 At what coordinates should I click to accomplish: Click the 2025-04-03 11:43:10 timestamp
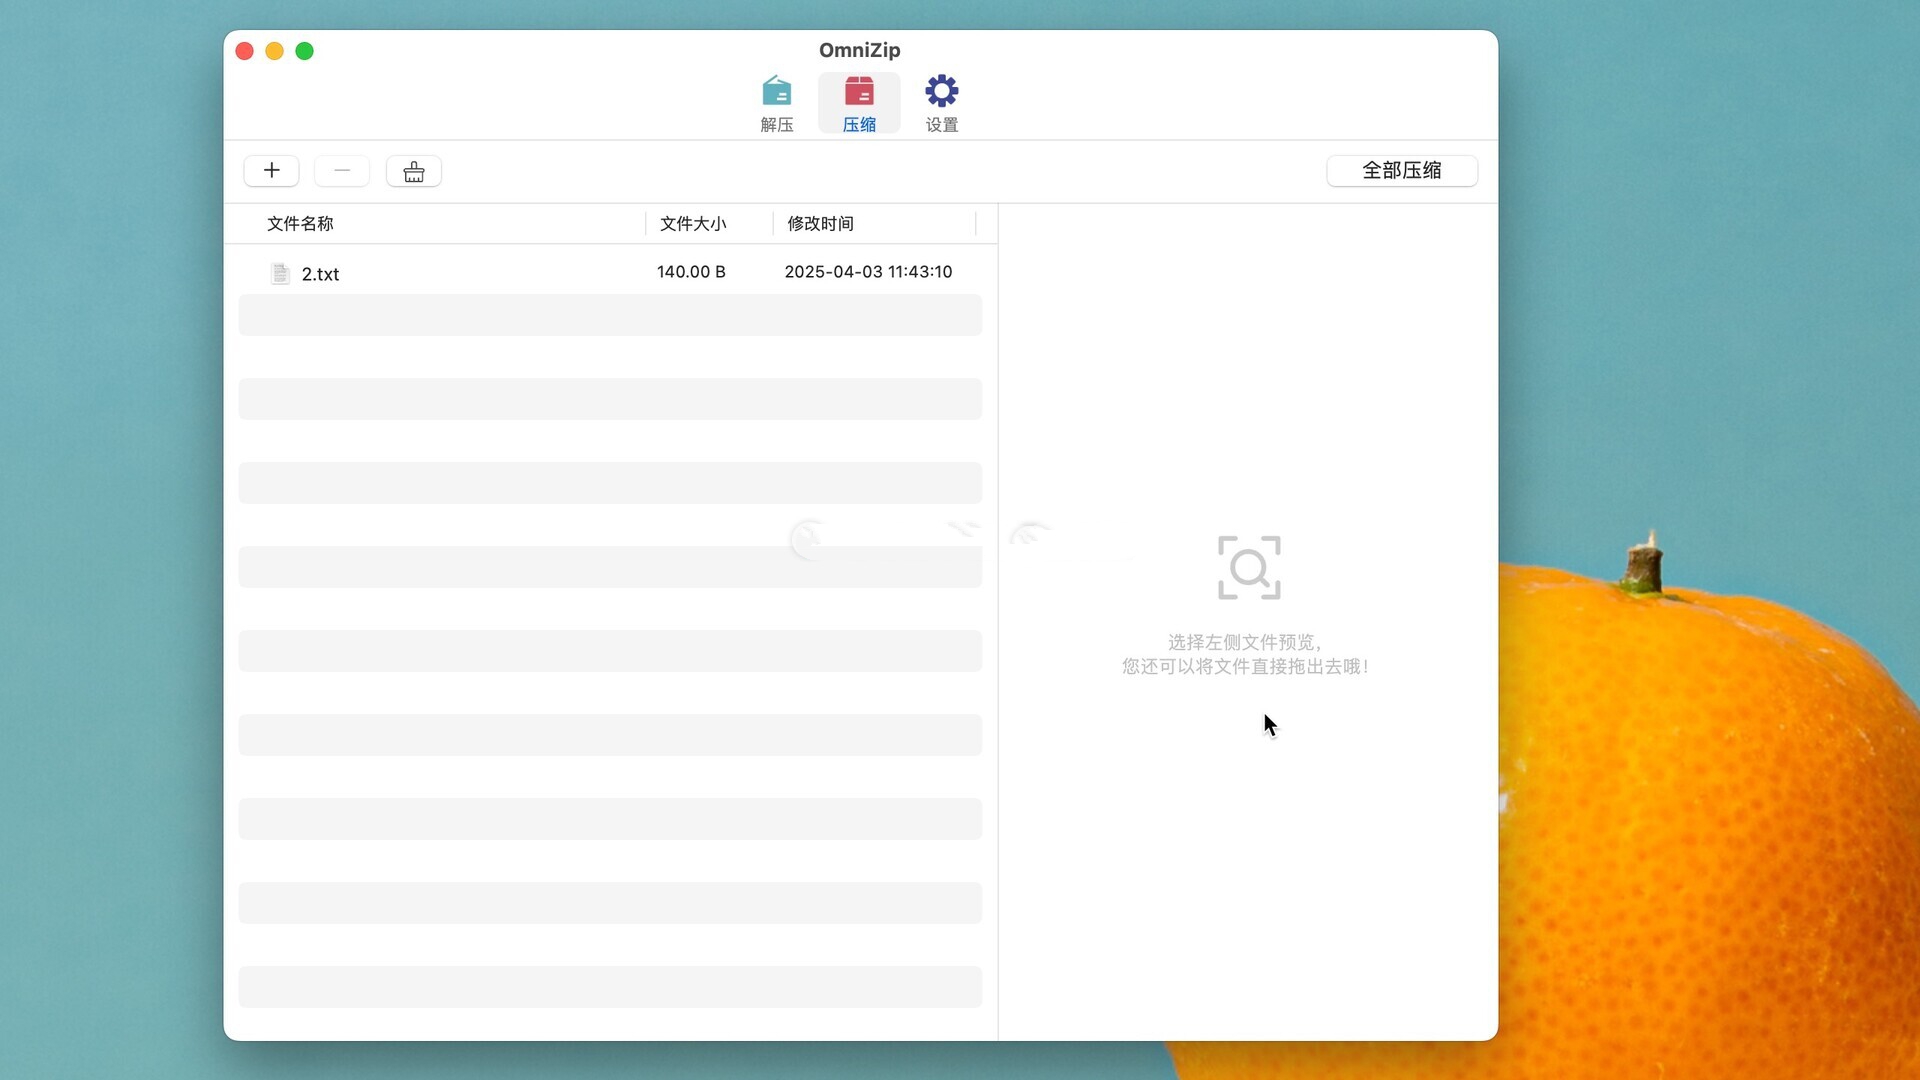868,272
